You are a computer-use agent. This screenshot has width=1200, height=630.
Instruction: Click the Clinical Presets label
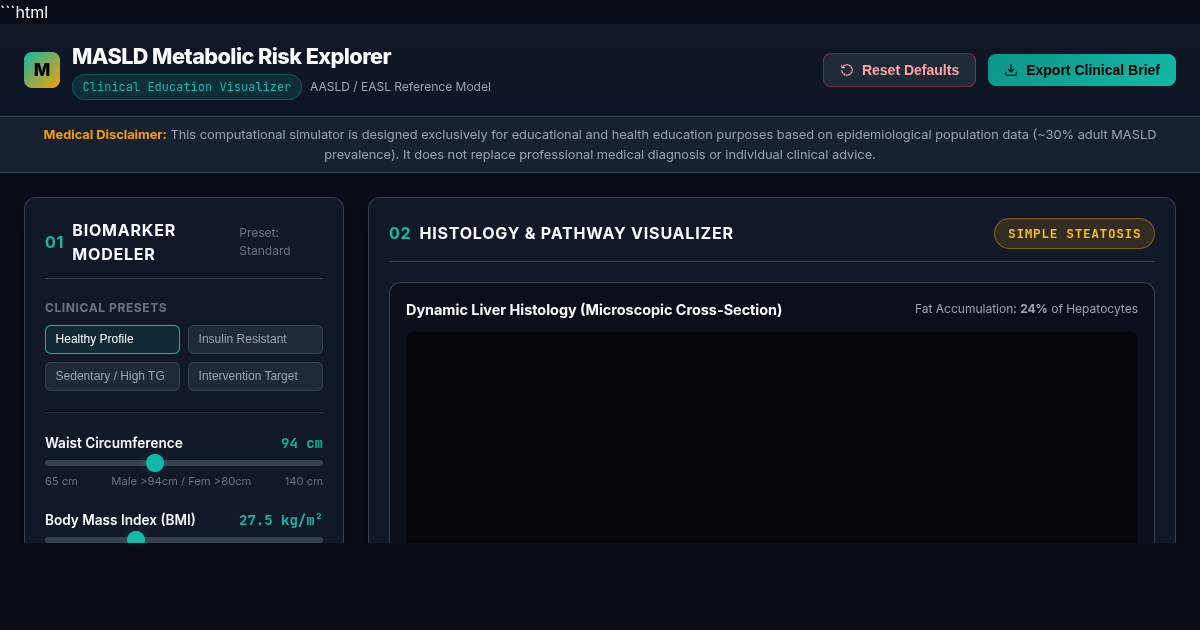coord(106,308)
